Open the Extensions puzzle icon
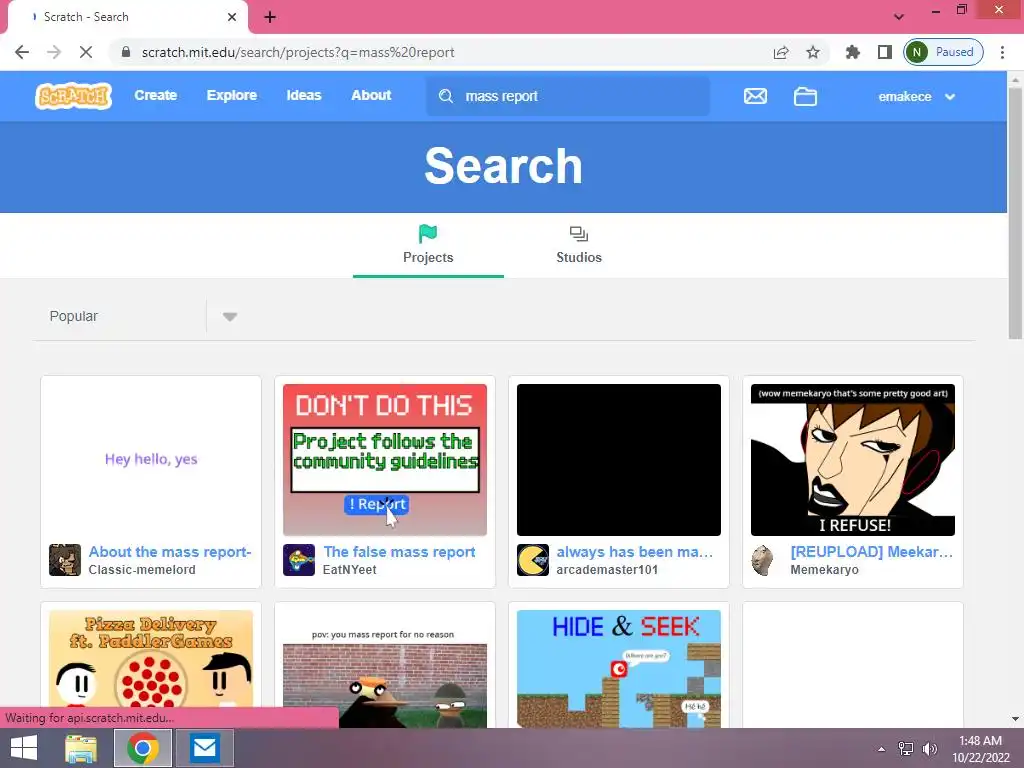 pyautogui.click(x=852, y=52)
